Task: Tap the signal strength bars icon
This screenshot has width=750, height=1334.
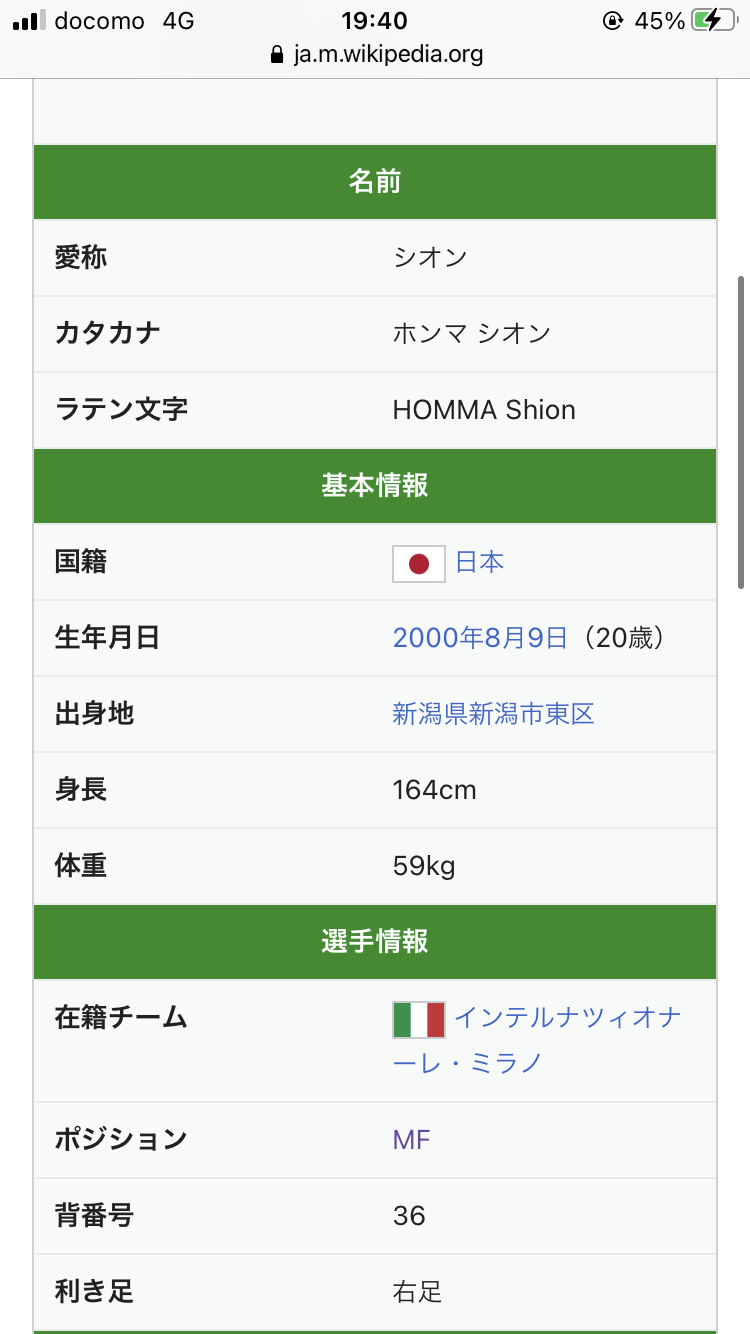Action: pyautogui.click(x=28, y=21)
